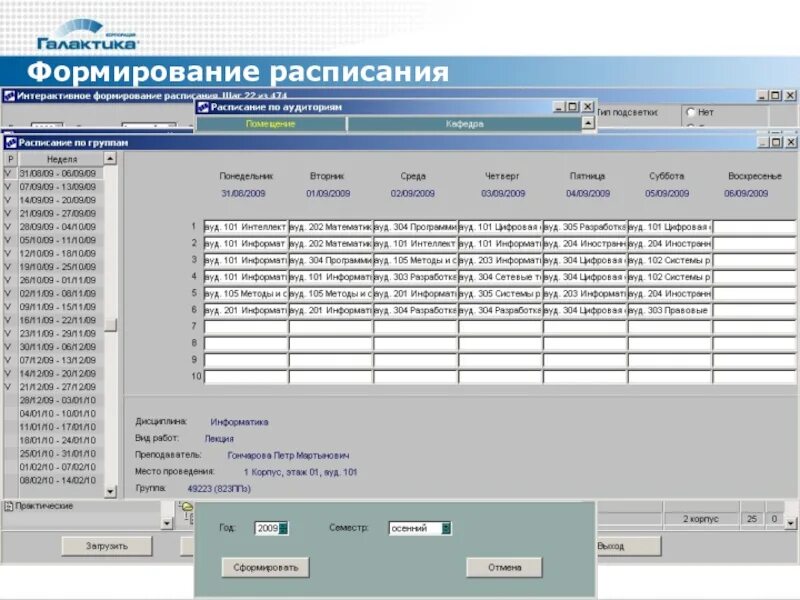
Task: Click the Saturday date 05/09/2009
Action: [x=667, y=193]
